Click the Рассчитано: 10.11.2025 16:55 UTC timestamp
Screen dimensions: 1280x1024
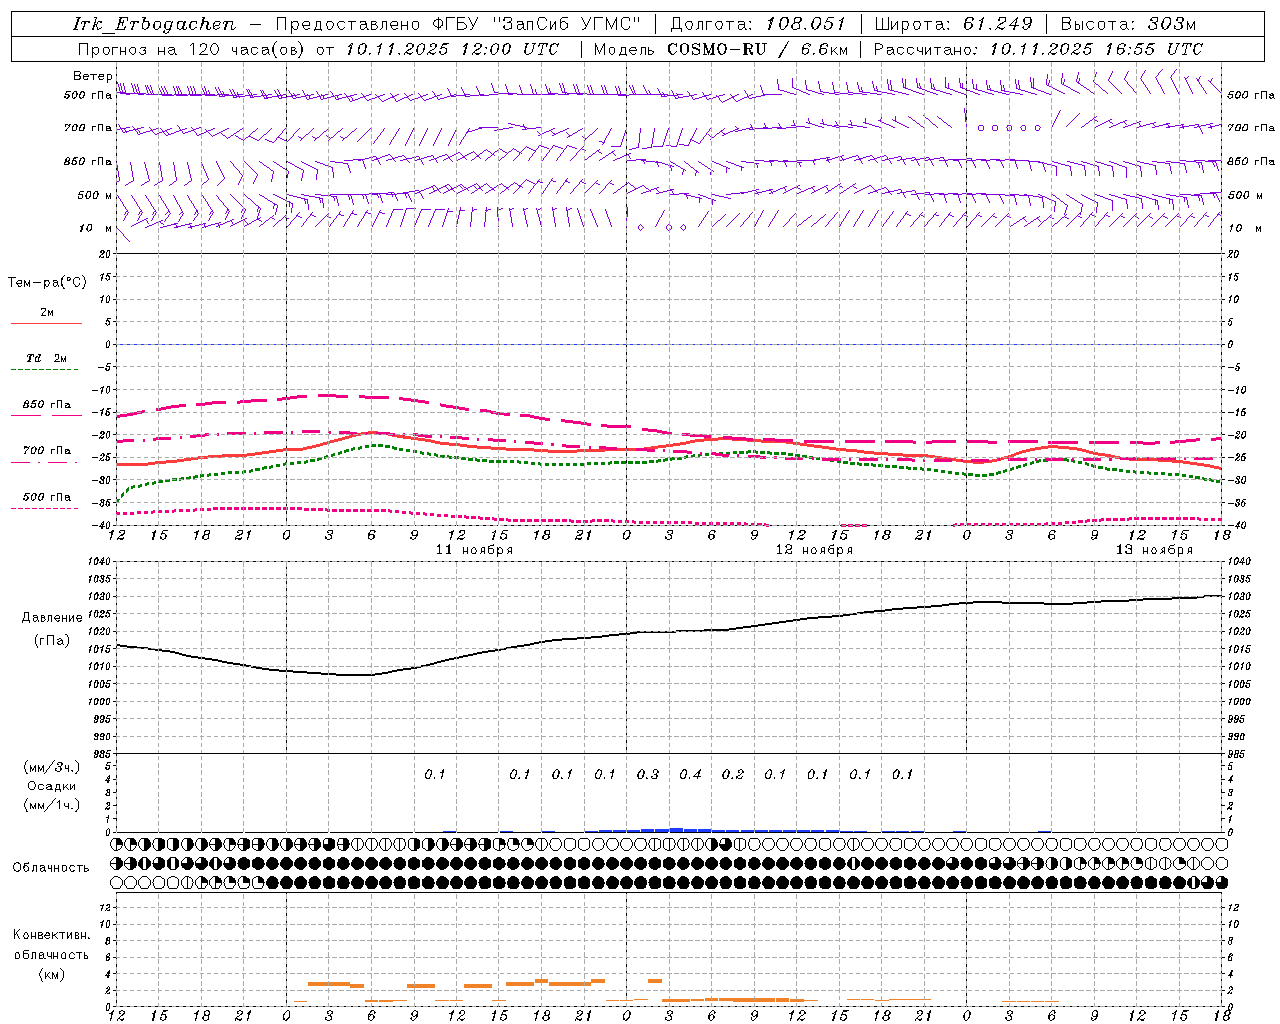point(1038,49)
